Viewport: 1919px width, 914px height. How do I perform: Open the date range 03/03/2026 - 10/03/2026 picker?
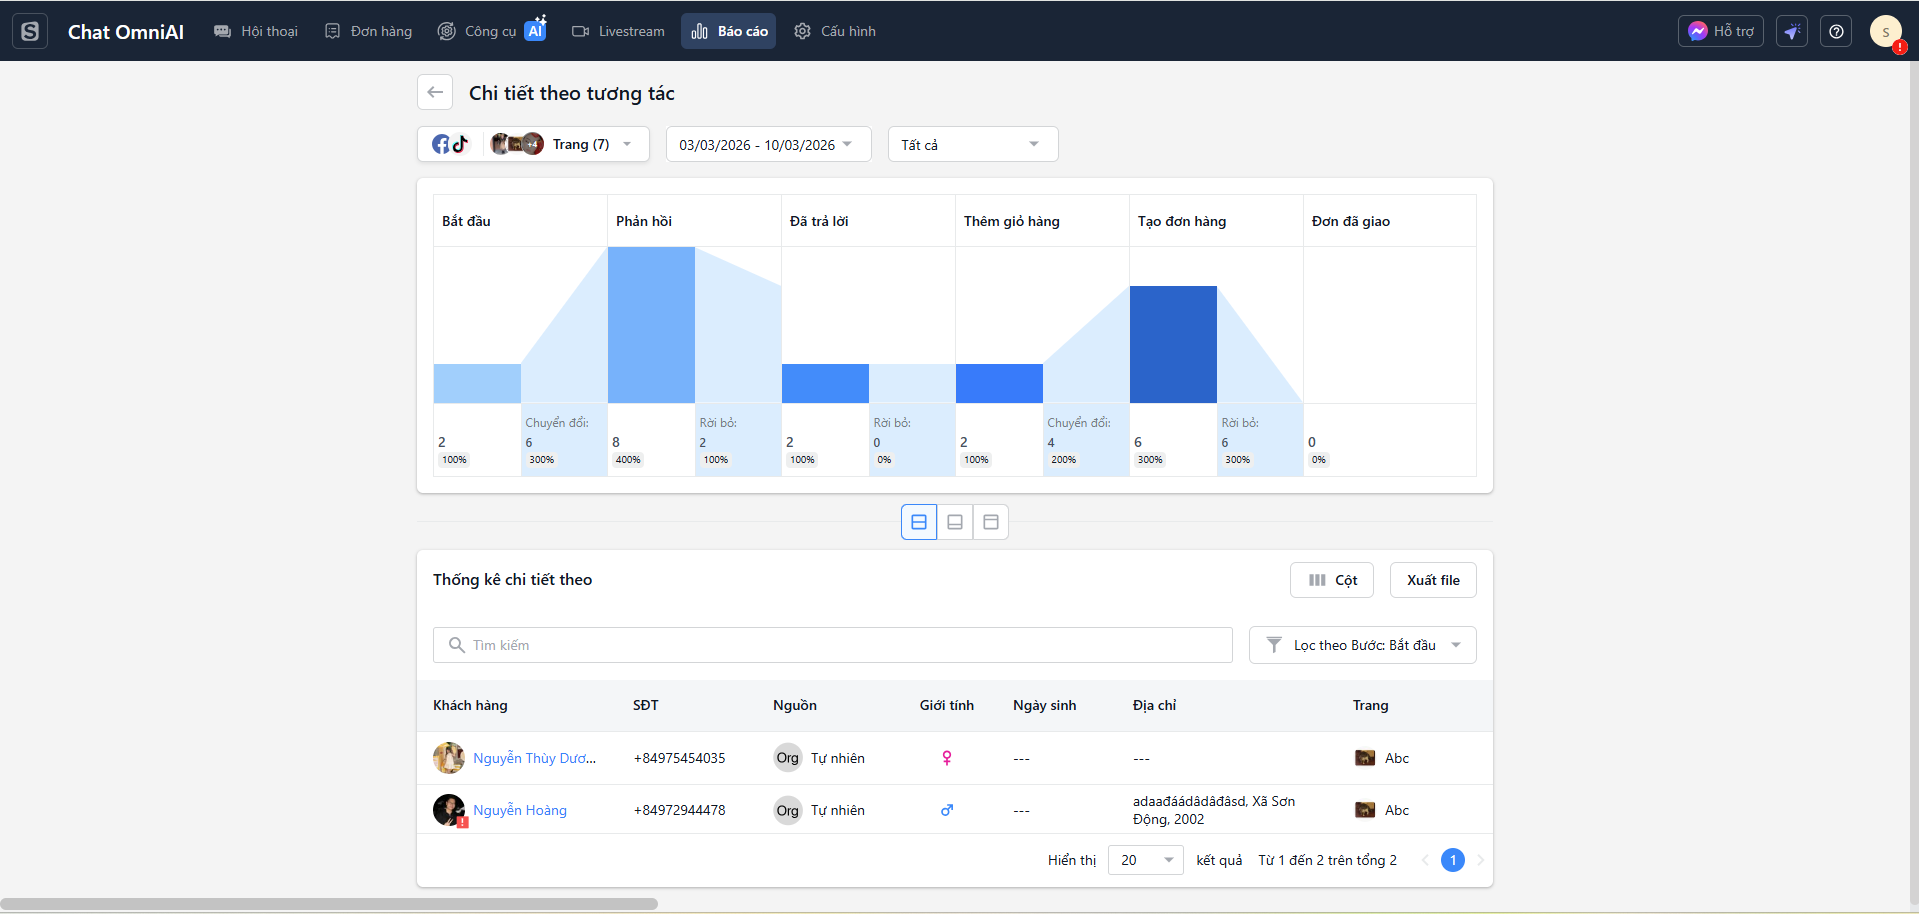(768, 144)
